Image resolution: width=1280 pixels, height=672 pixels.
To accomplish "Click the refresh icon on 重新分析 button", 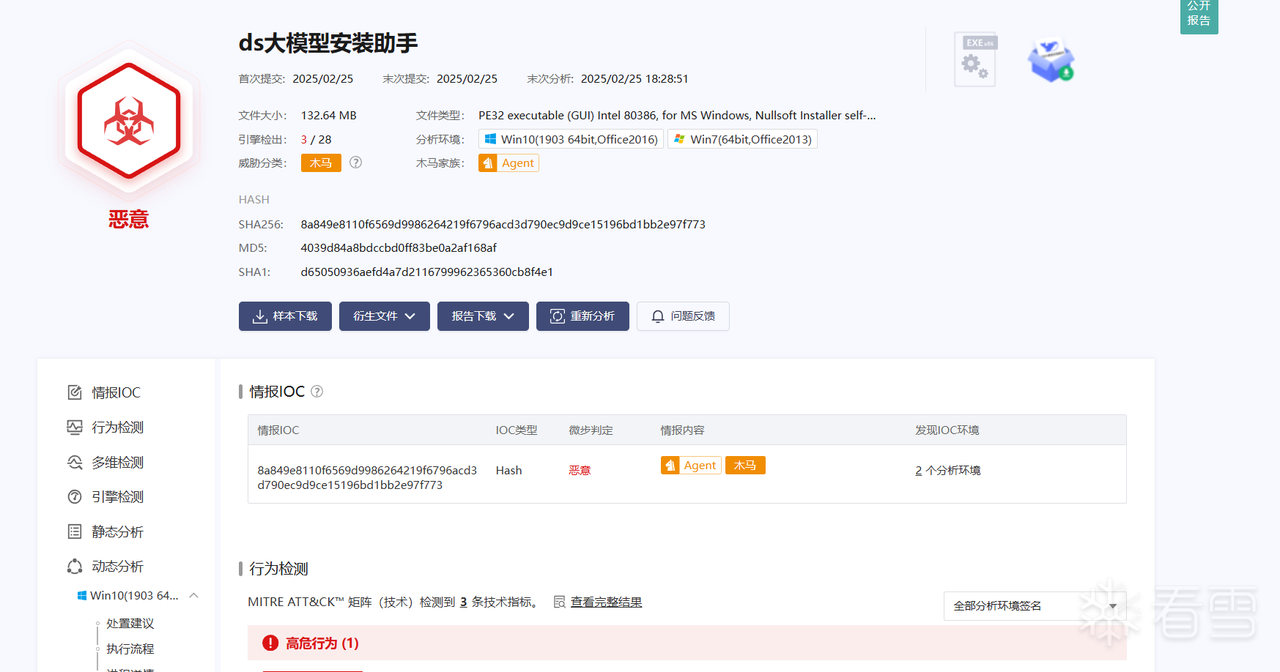I will point(557,316).
